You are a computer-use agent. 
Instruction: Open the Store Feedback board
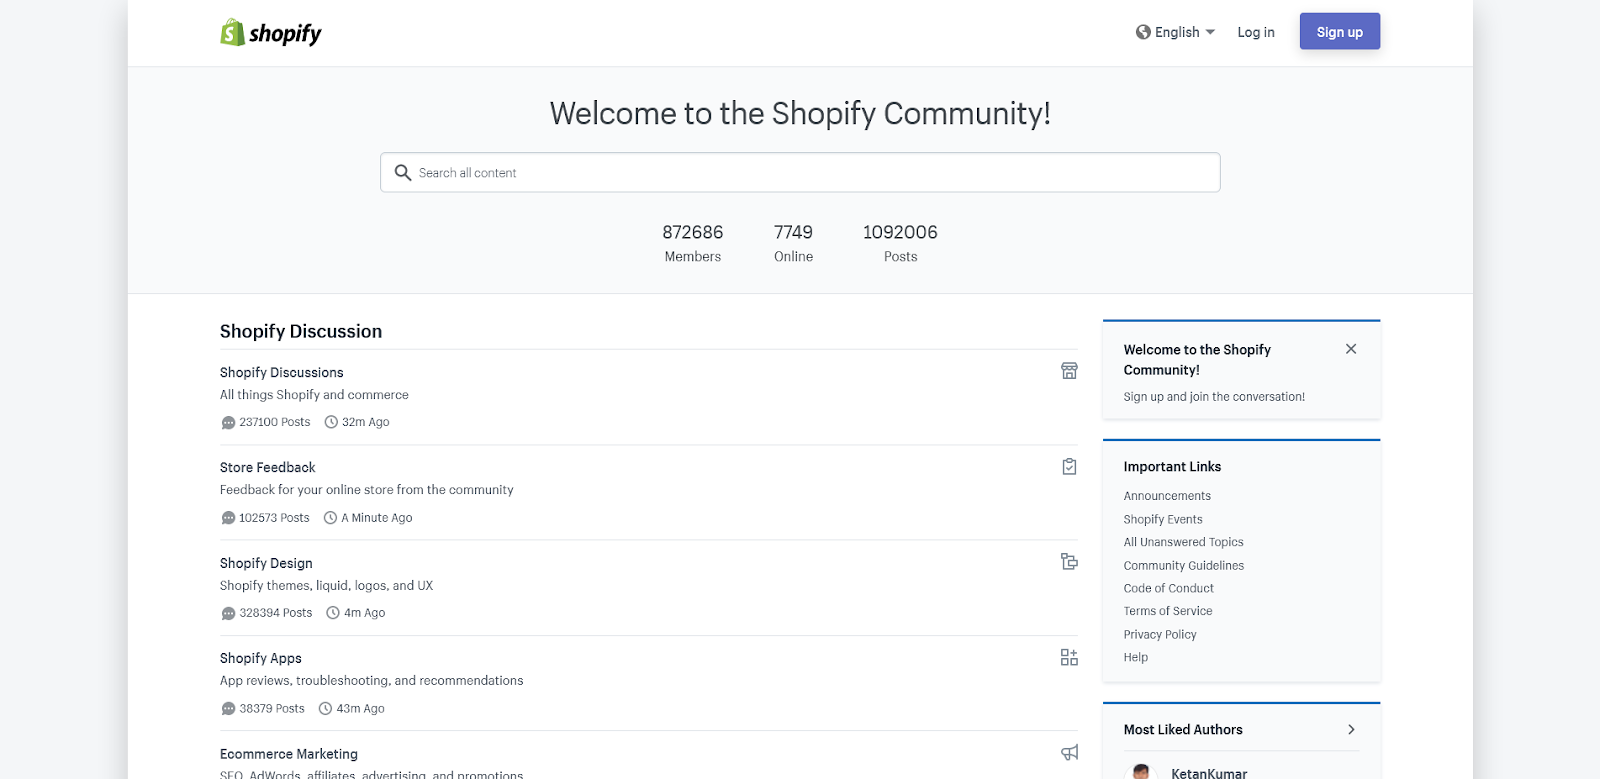[x=268, y=467]
